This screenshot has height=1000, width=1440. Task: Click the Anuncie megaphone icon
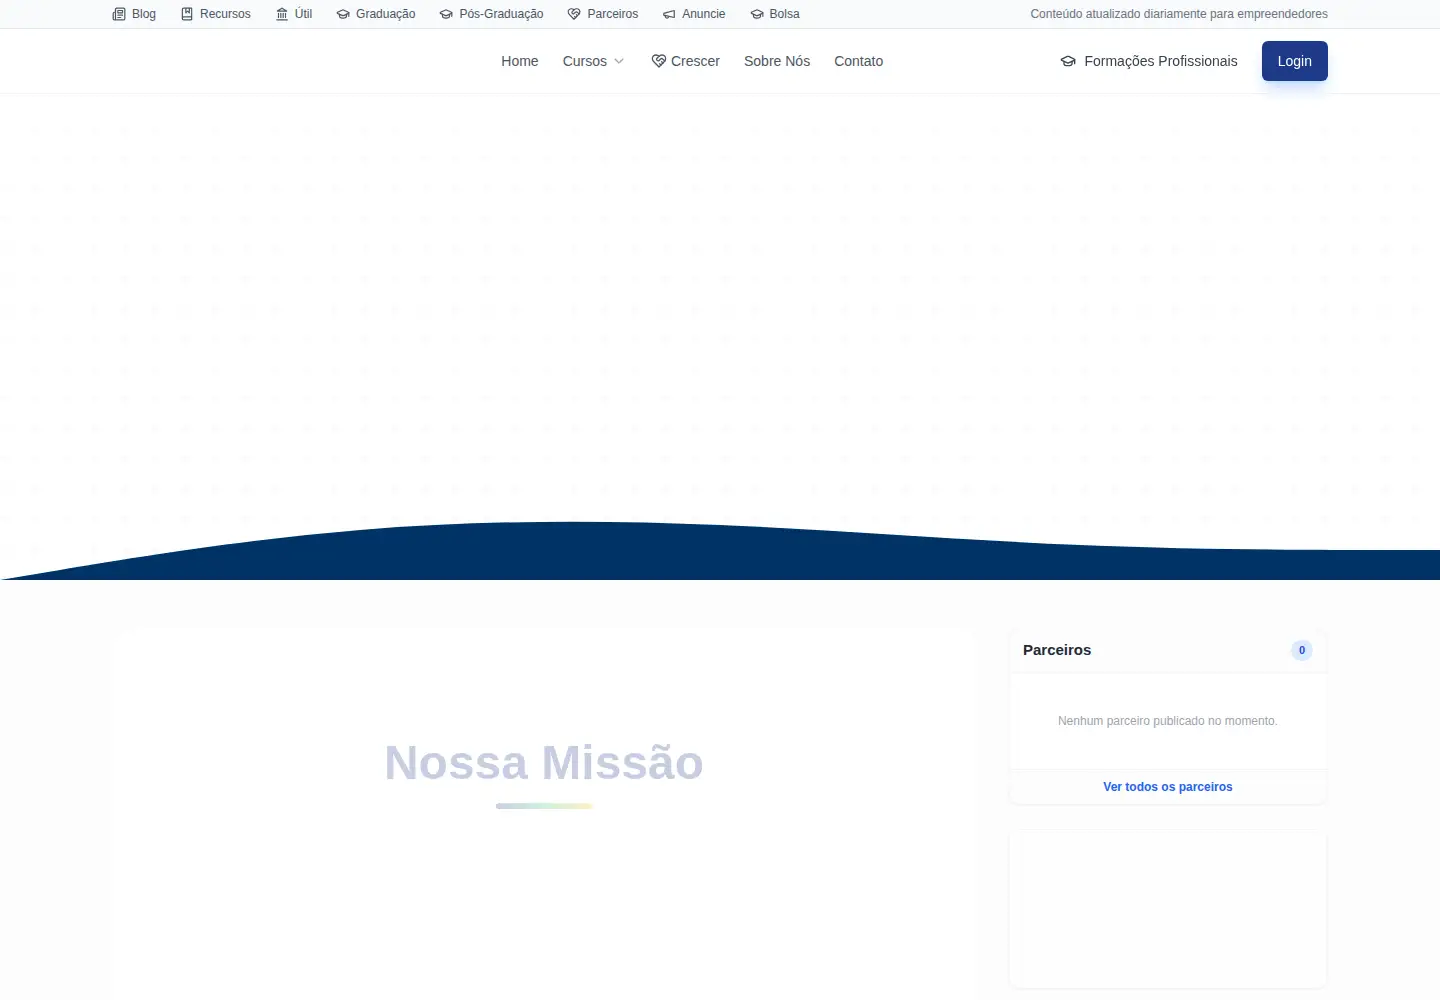[x=669, y=14]
